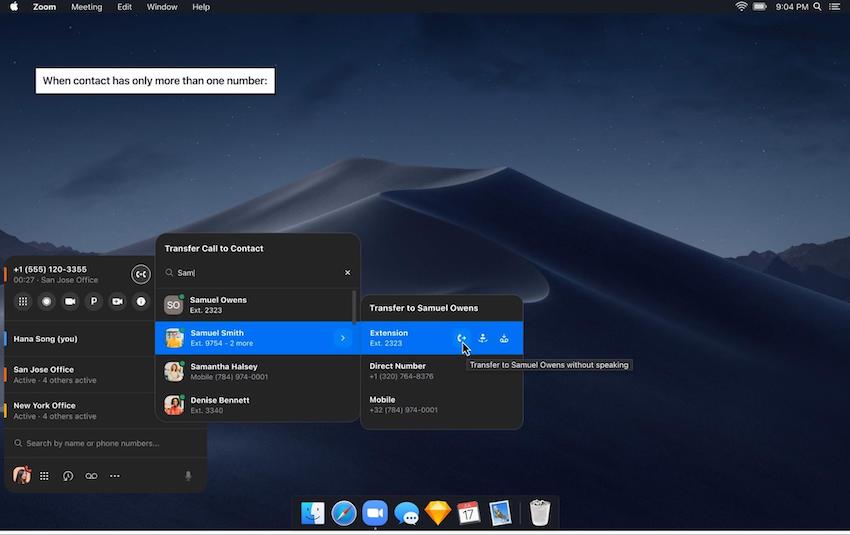Expand Samuel Smith's numbers with the chevron
Image resolution: width=850 pixels, height=535 pixels.
pyautogui.click(x=342, y=338)
